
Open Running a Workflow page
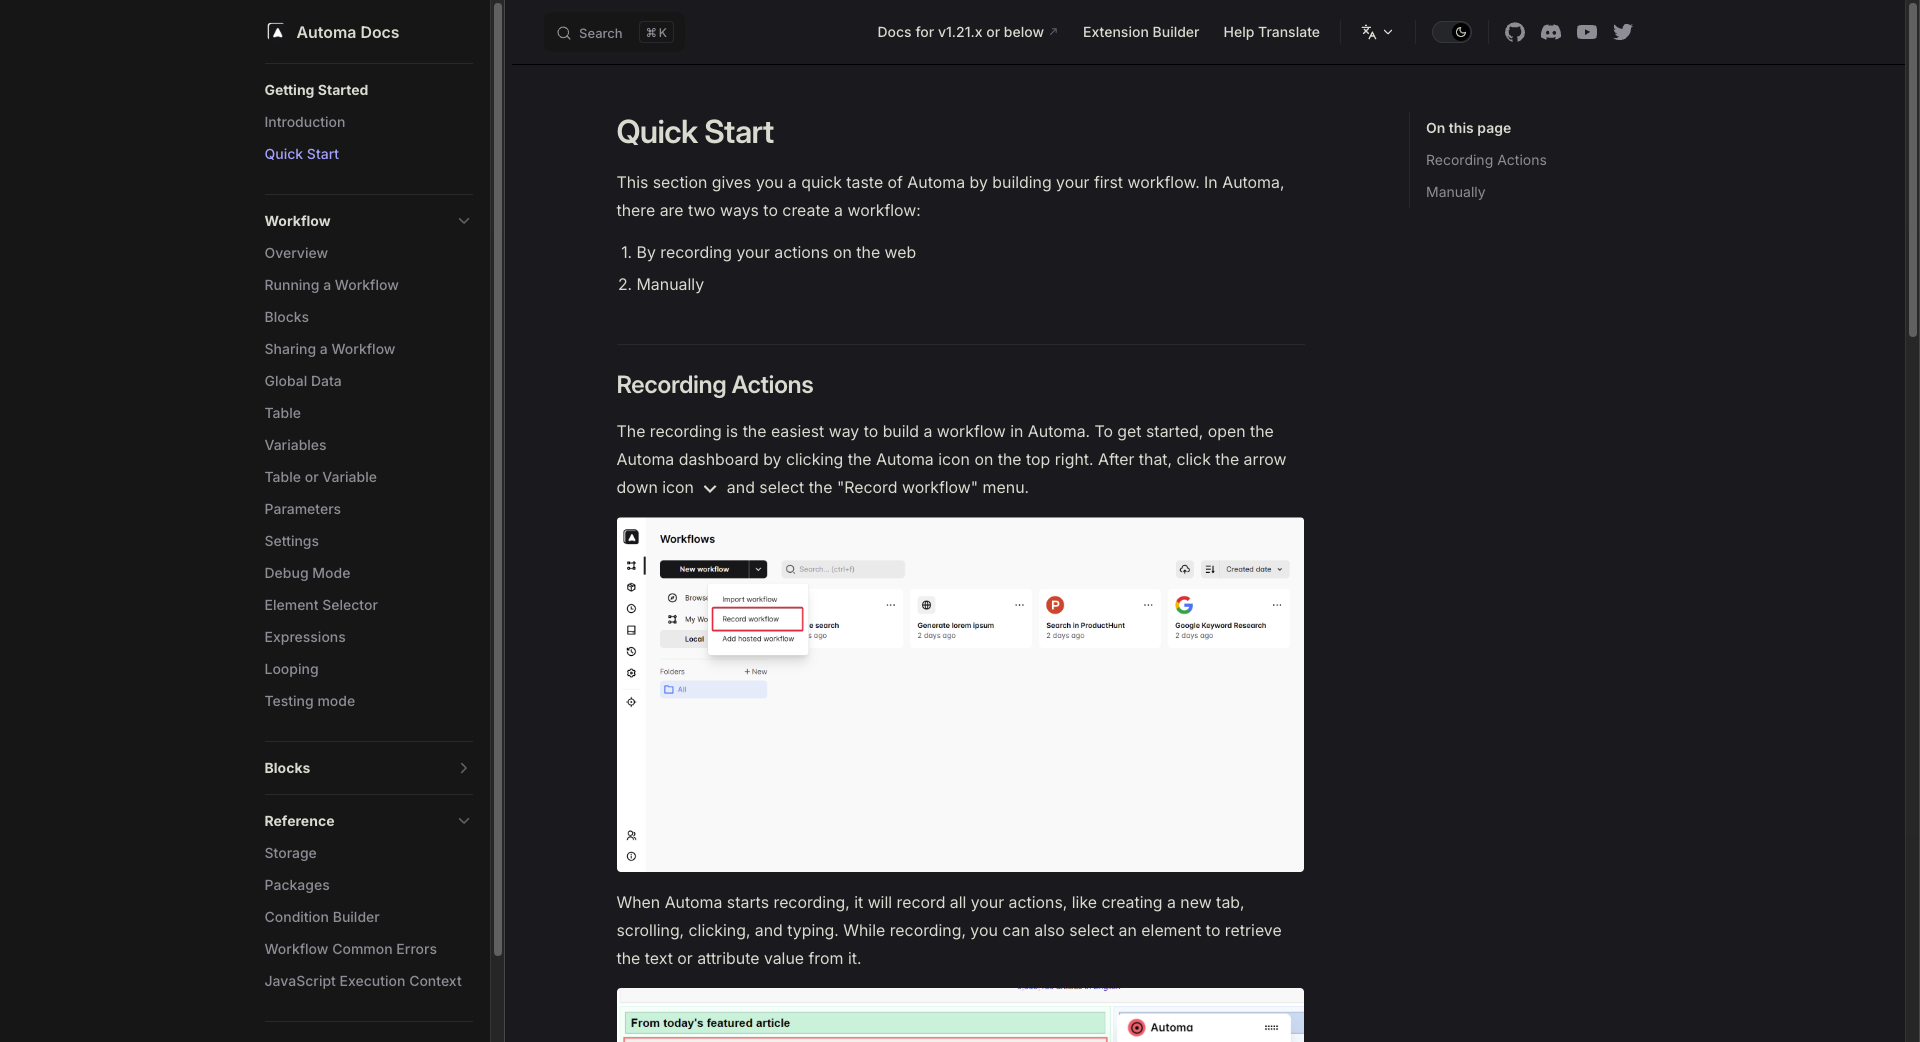pos(331,285)
